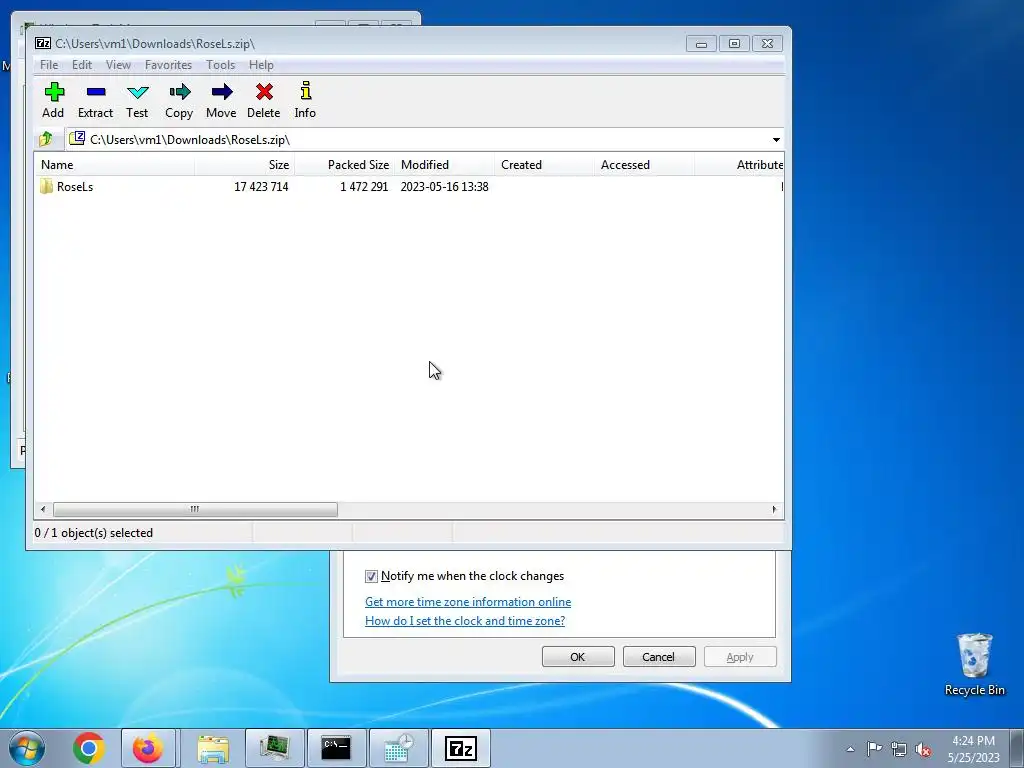1024x768 pixels.
Task: Click the size value 17 423 714
Action: click(x=261, y=187)
